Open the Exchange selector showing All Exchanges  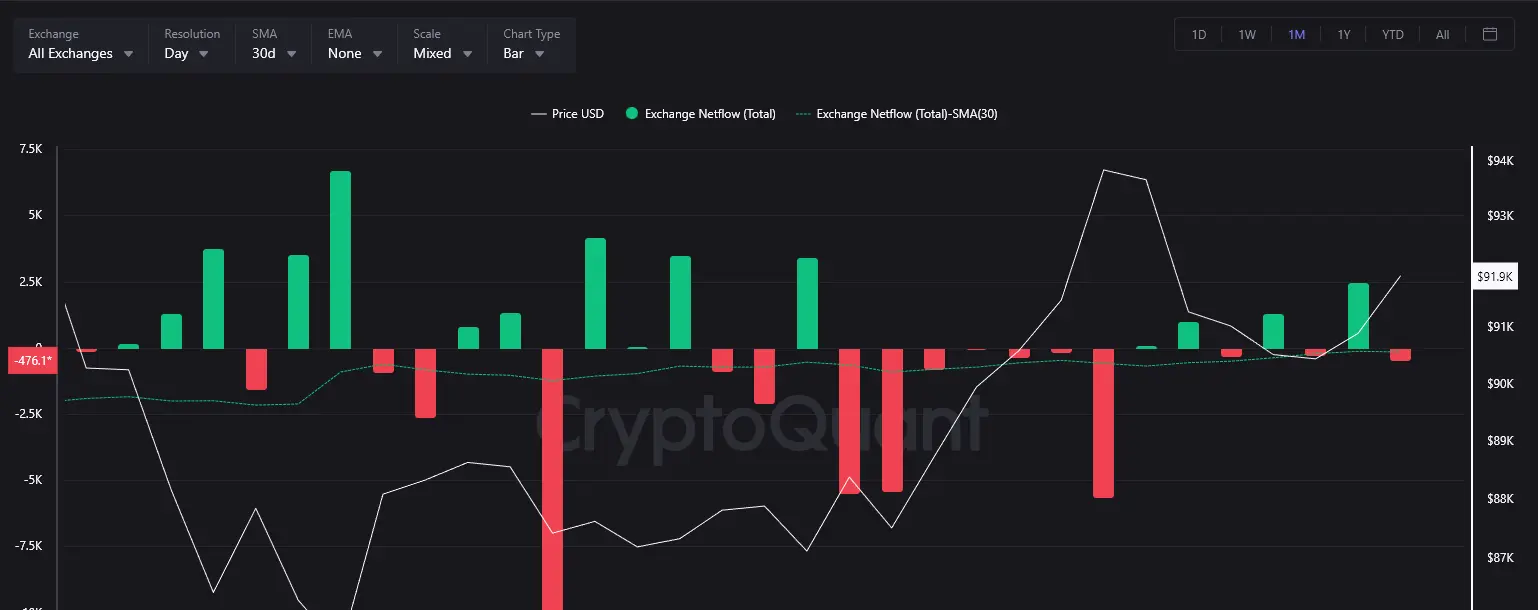pos(80,53)
